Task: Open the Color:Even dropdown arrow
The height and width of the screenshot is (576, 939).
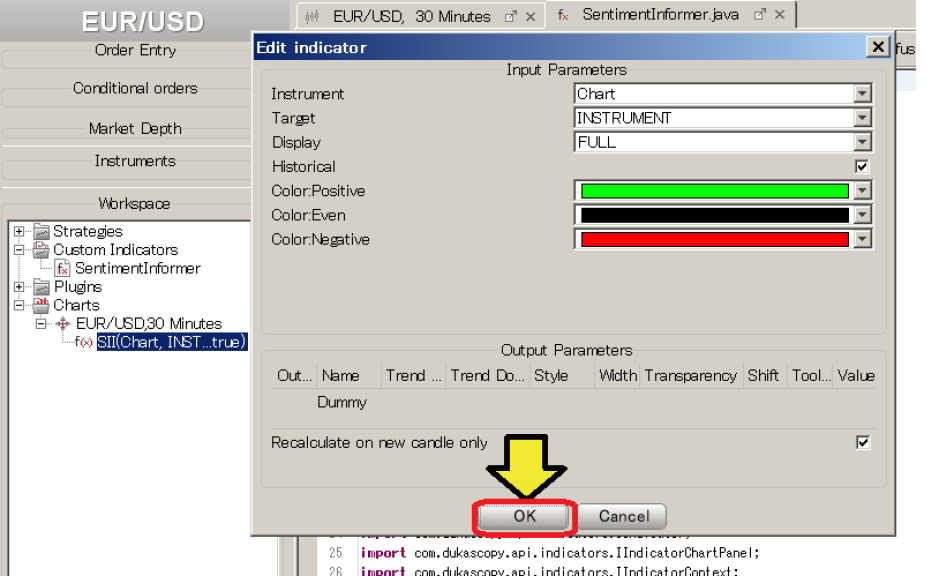Action: click(862, 215)
